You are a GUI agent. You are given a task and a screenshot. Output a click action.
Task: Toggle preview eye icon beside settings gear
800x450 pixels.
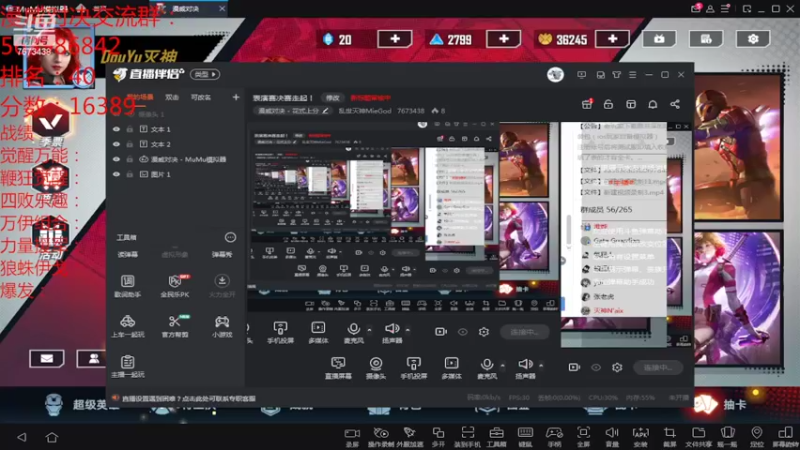coord(596,367)
